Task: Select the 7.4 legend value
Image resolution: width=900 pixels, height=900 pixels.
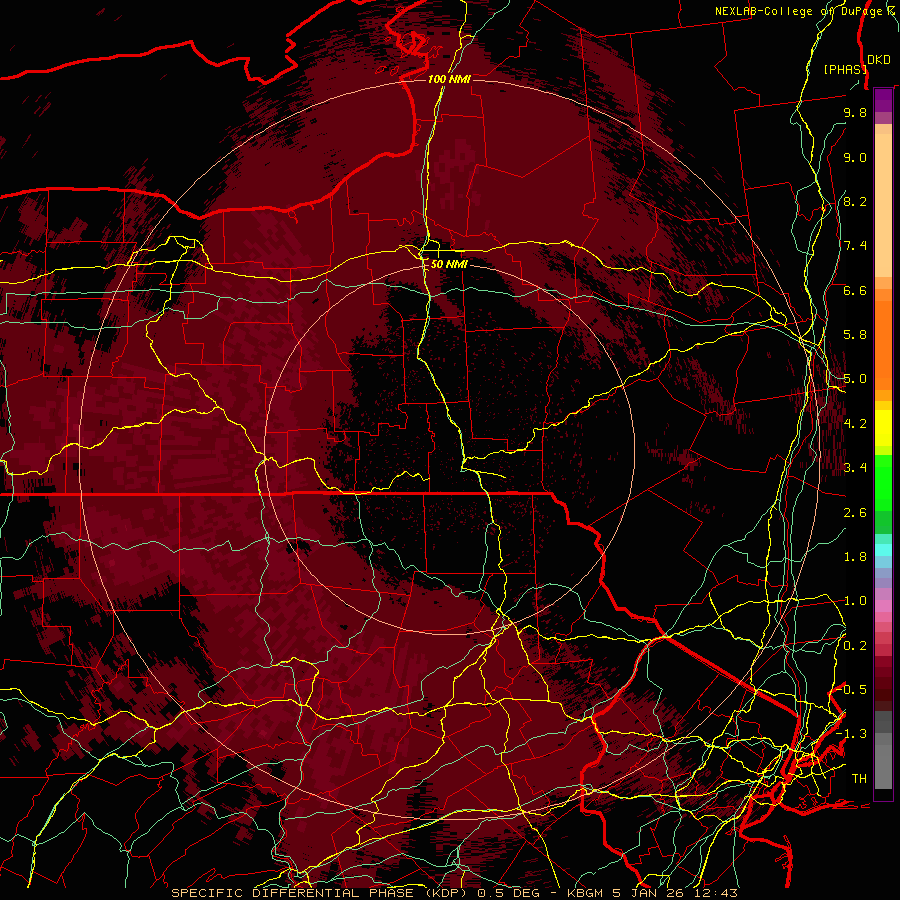Action: [855, 246]
